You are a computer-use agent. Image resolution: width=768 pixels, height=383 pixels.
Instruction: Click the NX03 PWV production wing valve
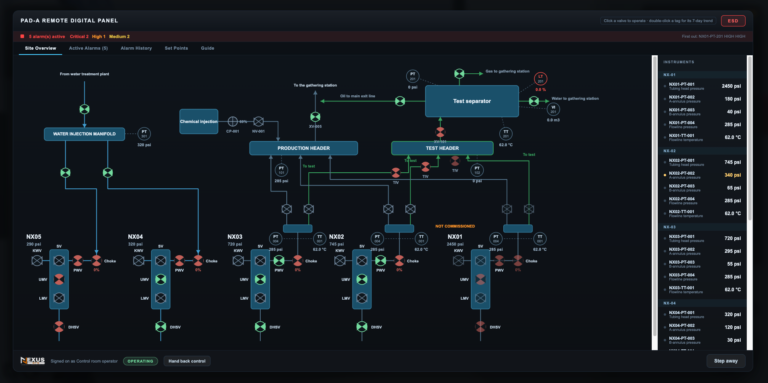coord(279,261)
